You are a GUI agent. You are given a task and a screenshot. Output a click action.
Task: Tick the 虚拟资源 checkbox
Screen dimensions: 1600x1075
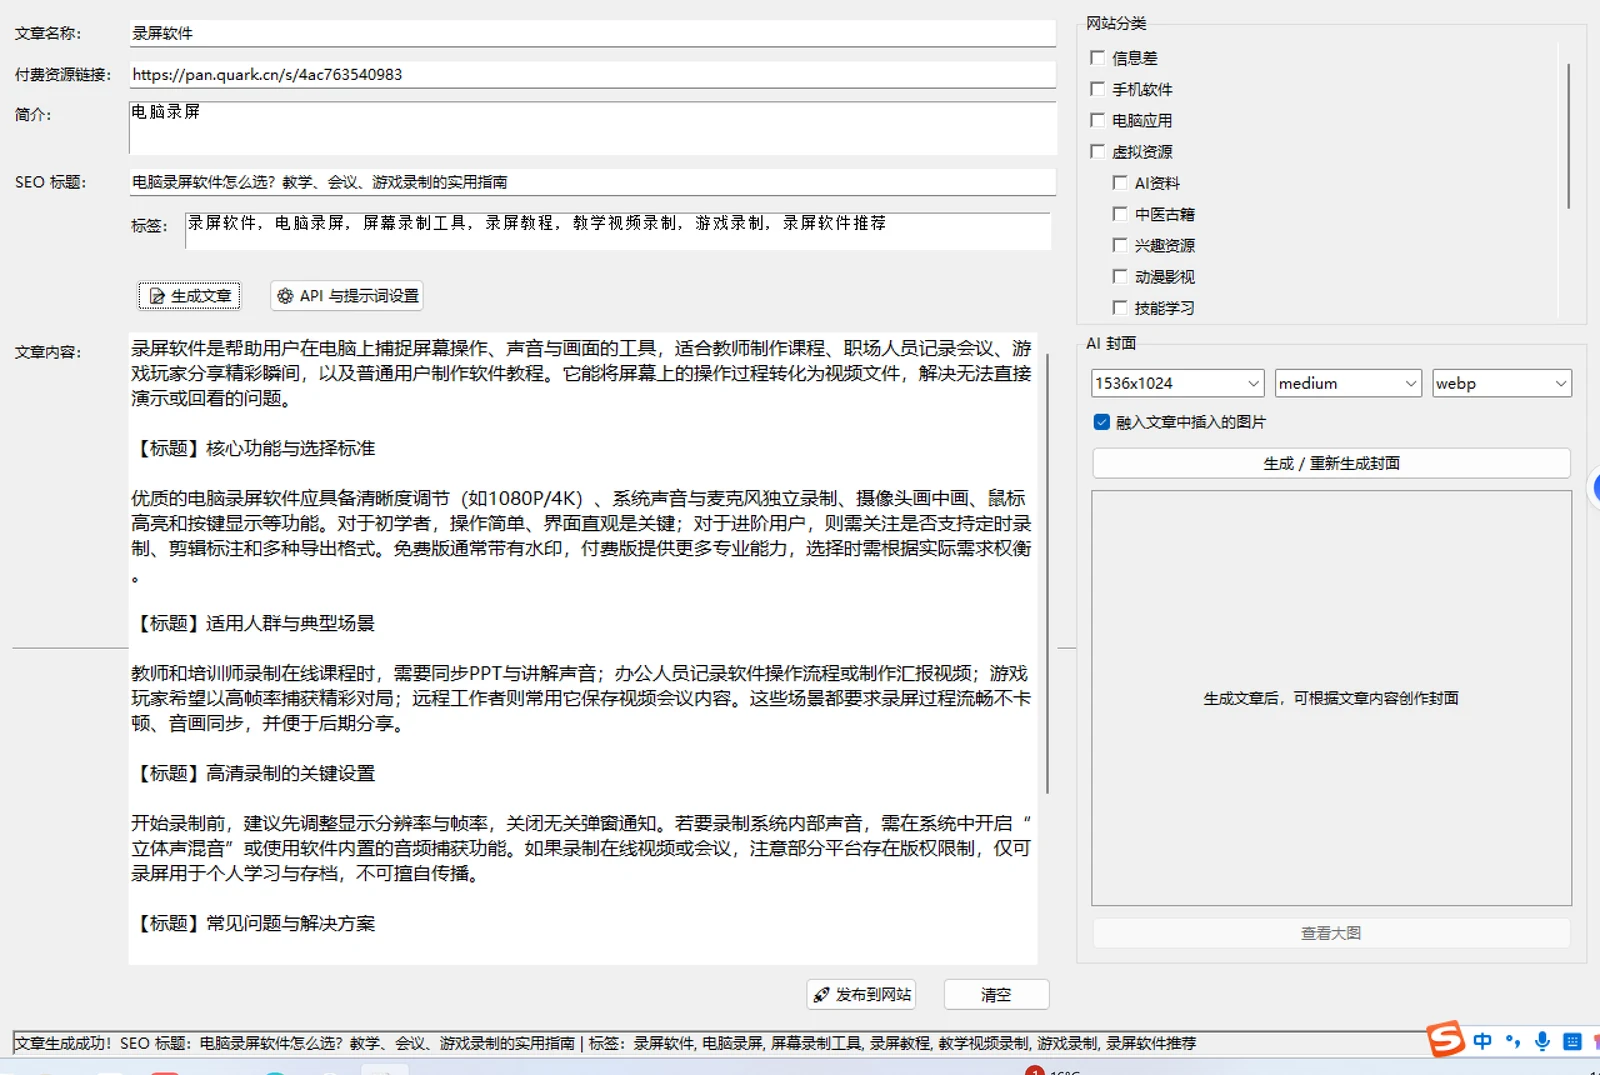(x=1098, y=151)
